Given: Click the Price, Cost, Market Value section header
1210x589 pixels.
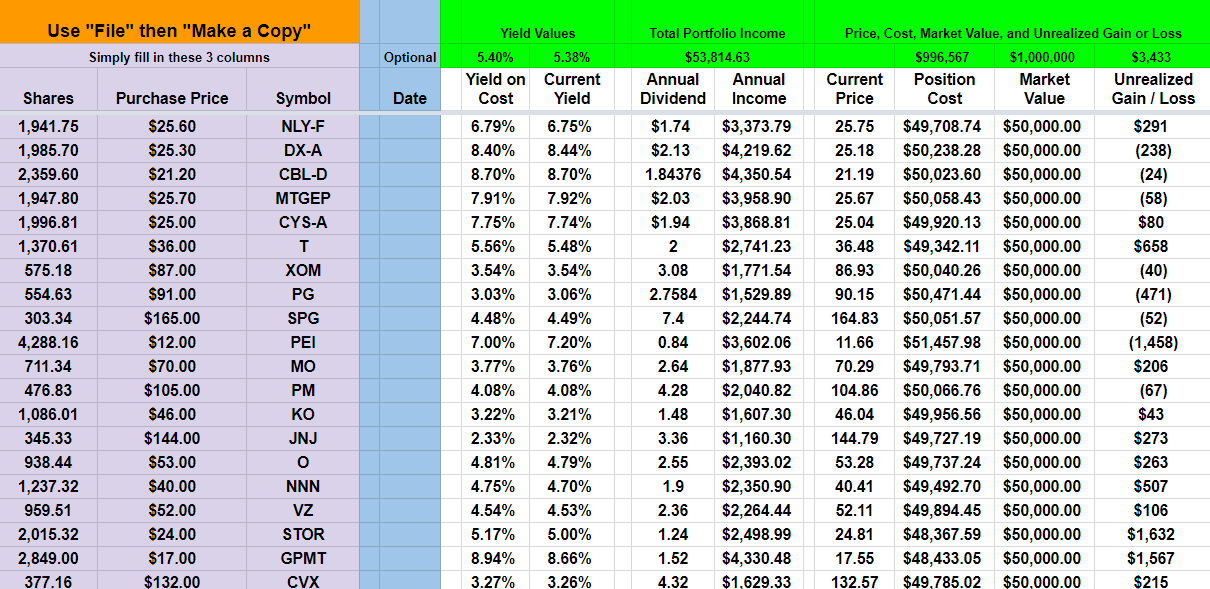Looking at the screenshot, I should click(x=1013, y=33).
